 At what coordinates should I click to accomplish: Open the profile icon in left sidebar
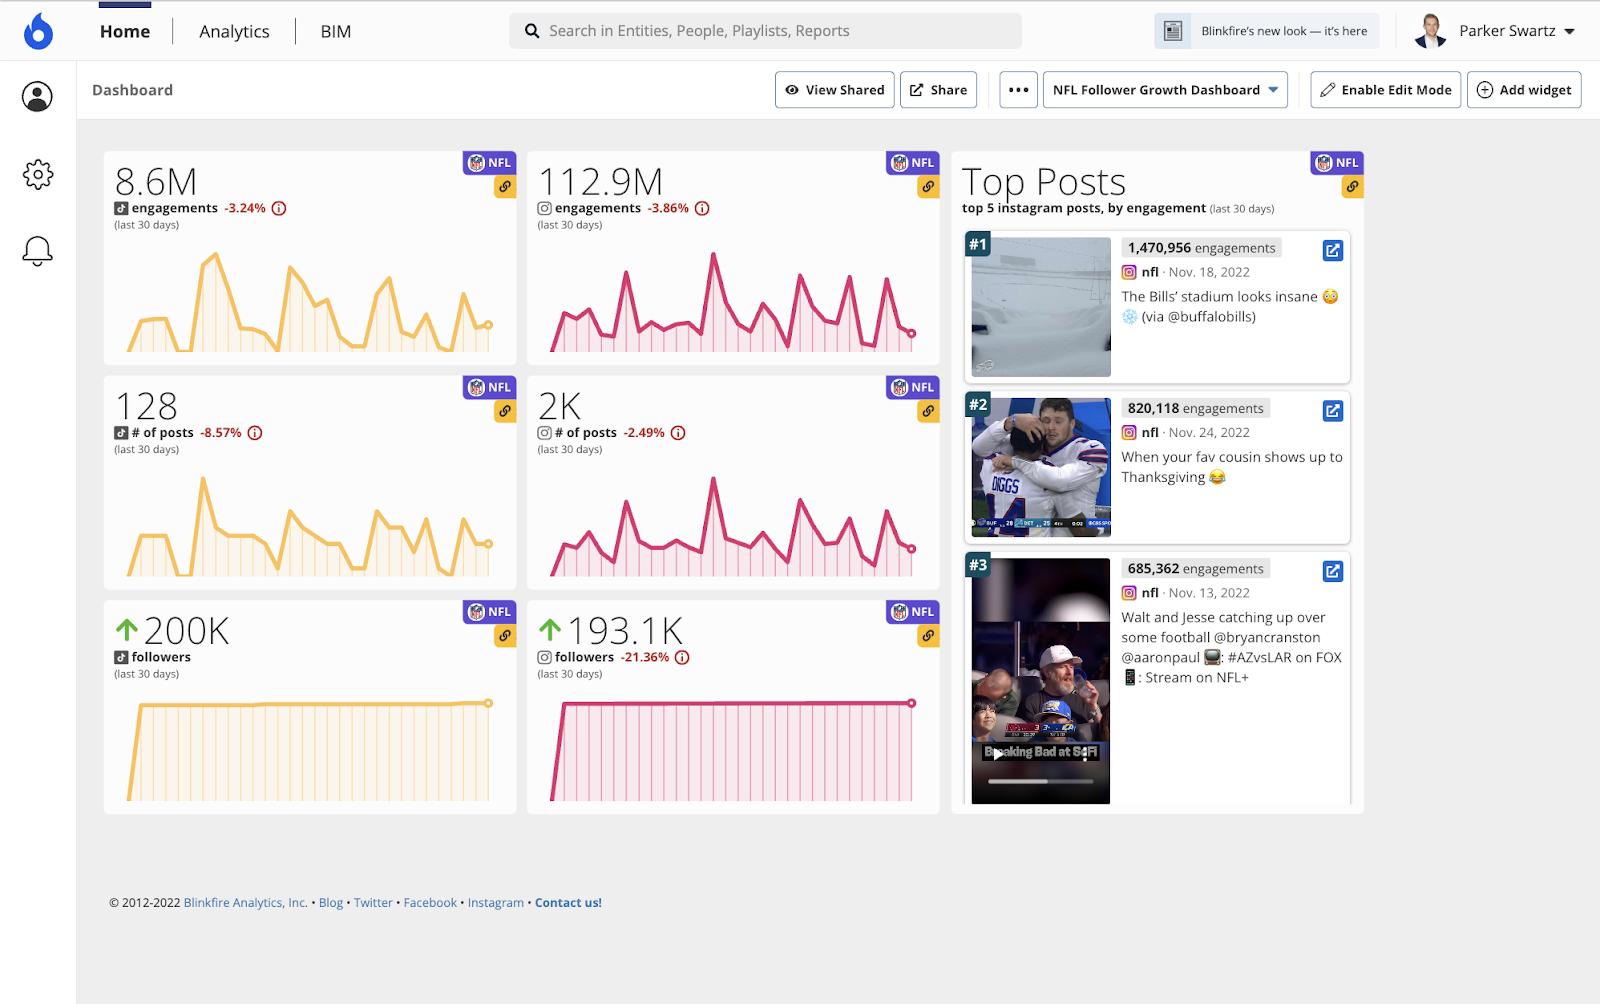(37, 97)
